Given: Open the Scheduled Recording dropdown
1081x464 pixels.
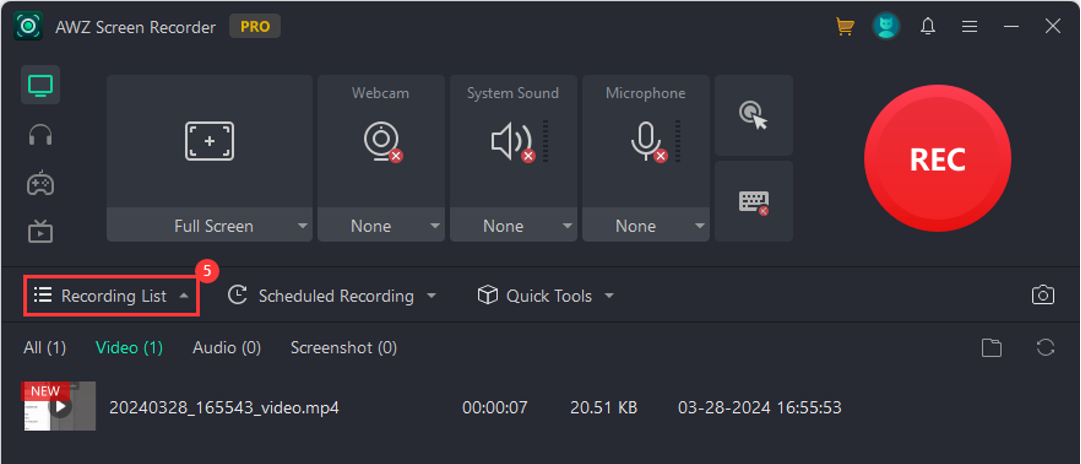Looking at the screenshot, I should 332,296.
